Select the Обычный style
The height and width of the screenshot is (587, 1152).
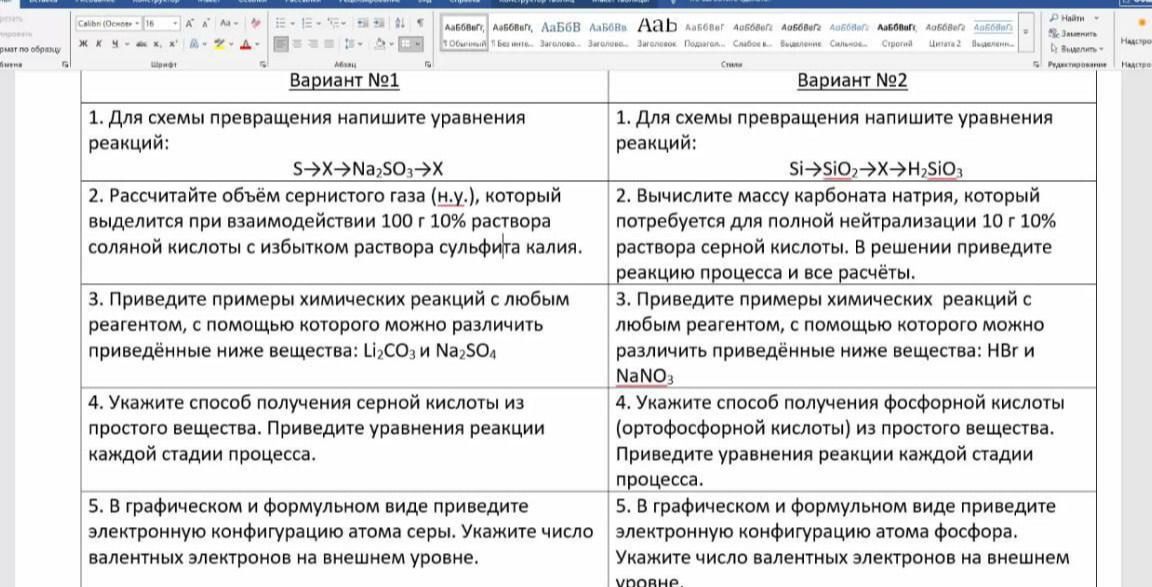[x=464, y=34]
